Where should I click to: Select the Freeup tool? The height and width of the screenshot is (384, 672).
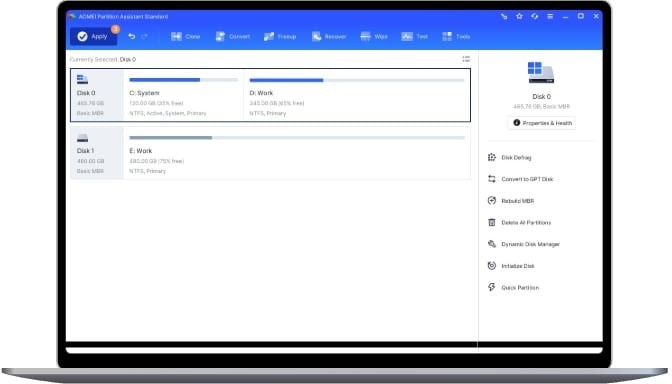click(x=280, y=36)
